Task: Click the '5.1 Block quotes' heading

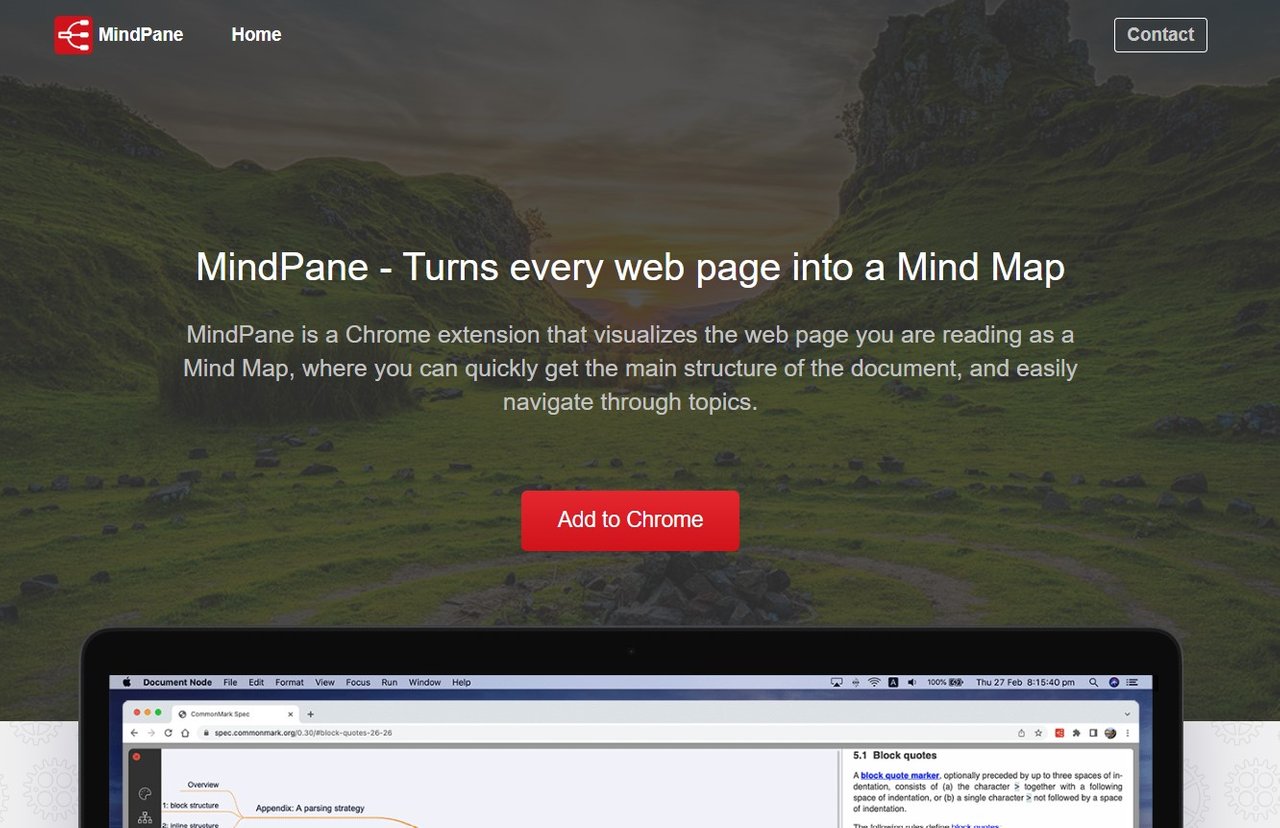Action: [x=895, y=755]
